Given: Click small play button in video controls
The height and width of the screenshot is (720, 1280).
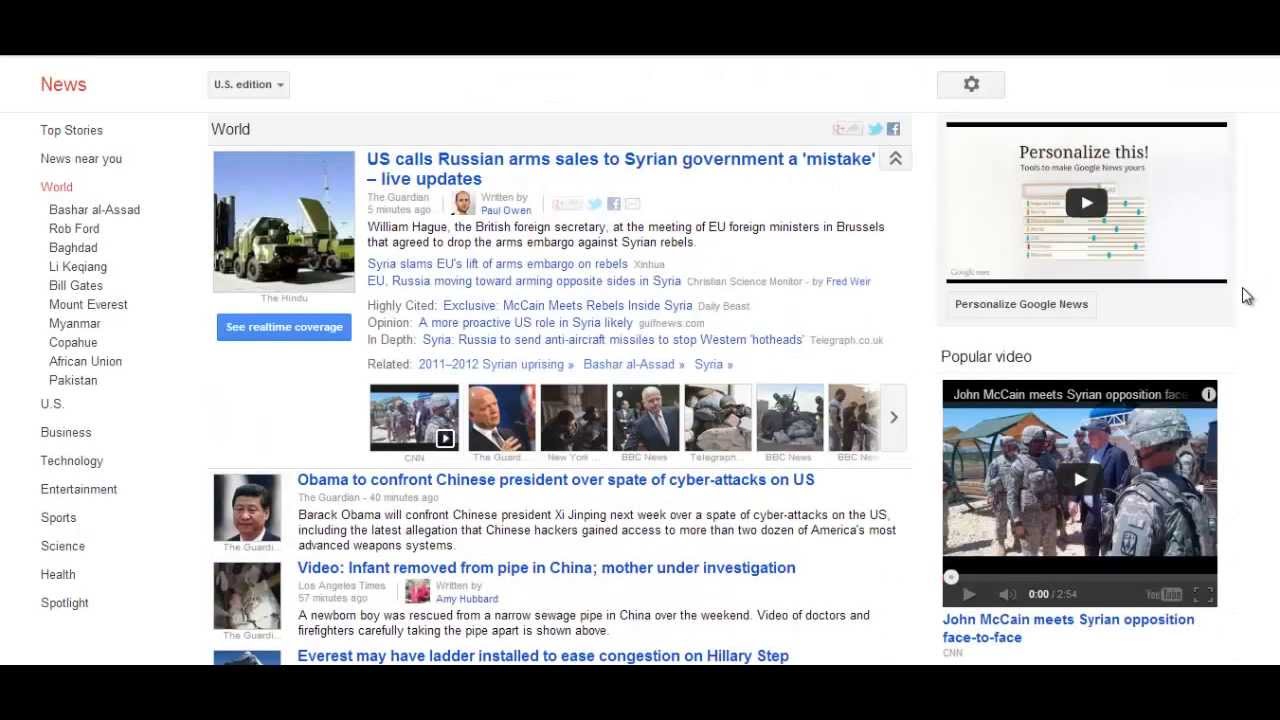Looking at the screenshot, I should [x=968, y=594].
